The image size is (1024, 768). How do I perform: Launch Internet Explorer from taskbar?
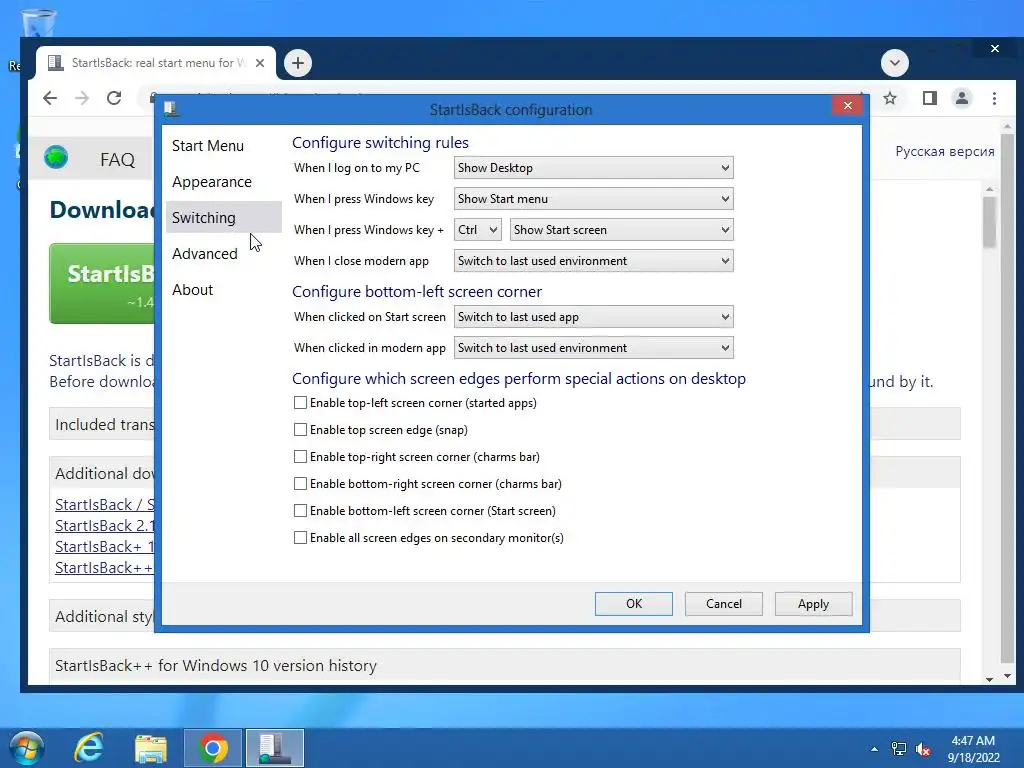(x=89, y=748)
